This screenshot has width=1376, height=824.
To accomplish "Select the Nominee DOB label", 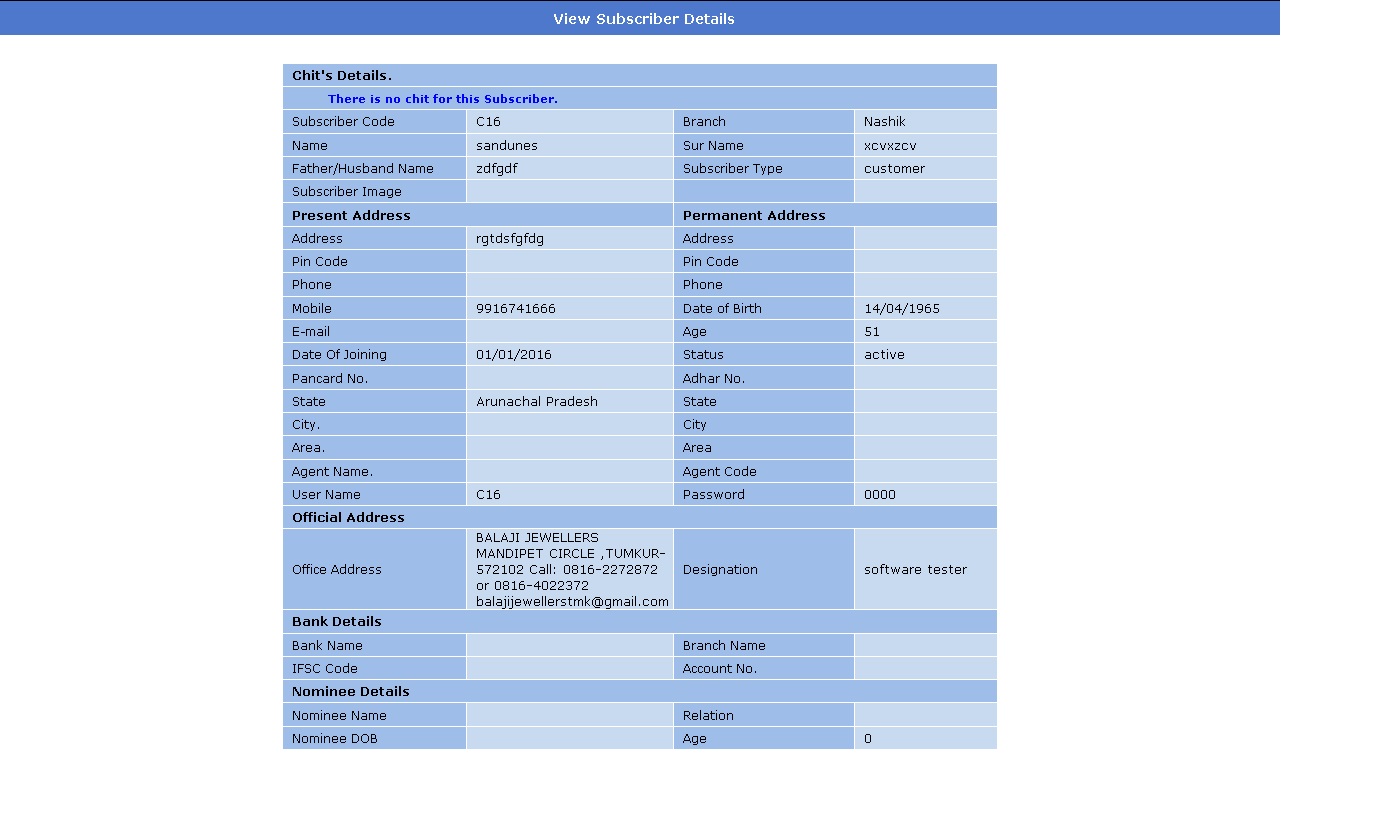I will coord(335,739).
